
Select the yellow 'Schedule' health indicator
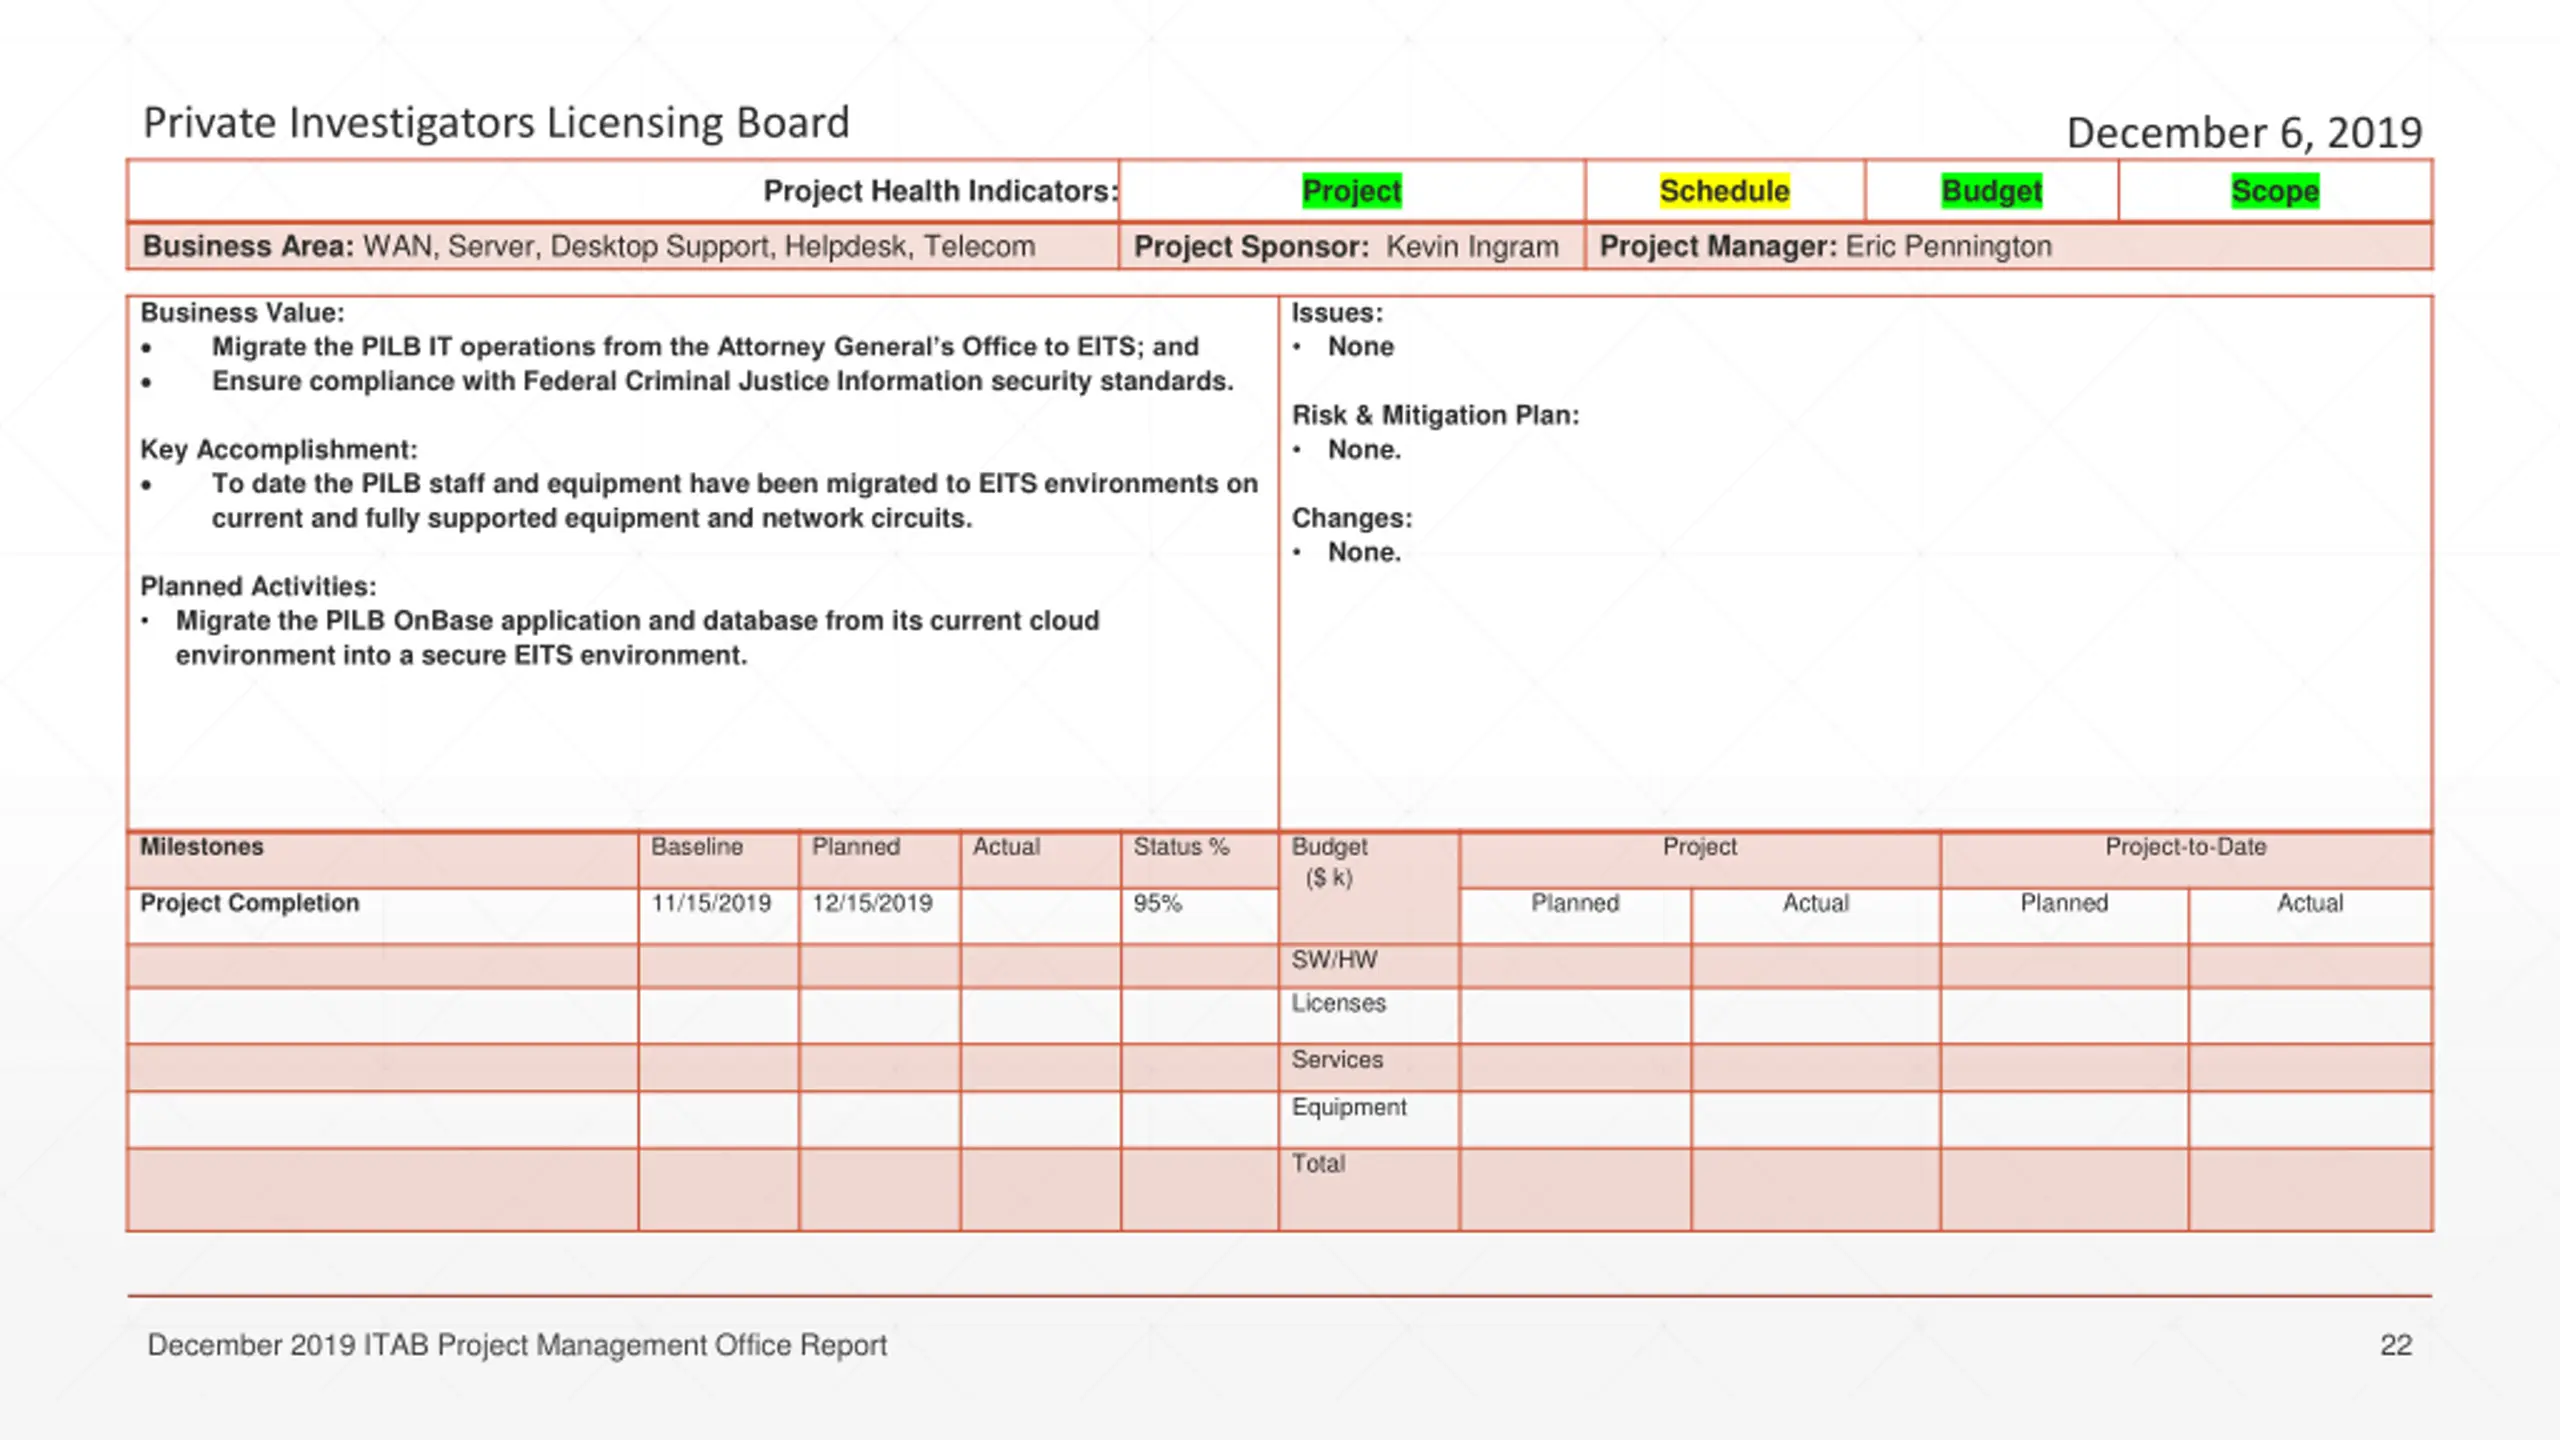coord(1724,191)
